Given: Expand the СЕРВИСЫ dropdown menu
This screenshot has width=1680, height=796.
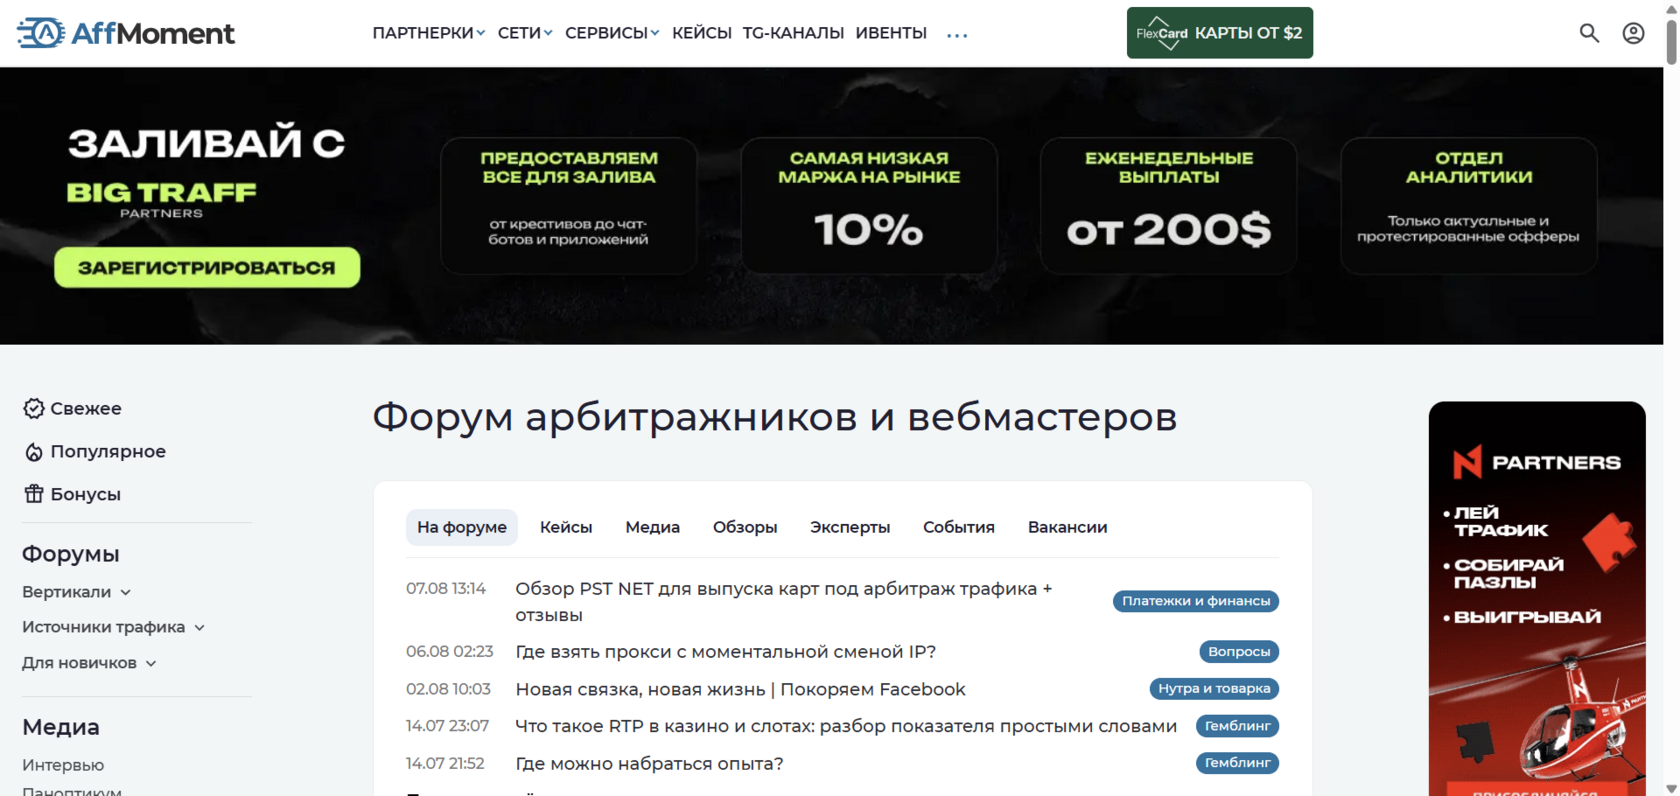Looking at the screenshot, I should (x=612, y=33).
